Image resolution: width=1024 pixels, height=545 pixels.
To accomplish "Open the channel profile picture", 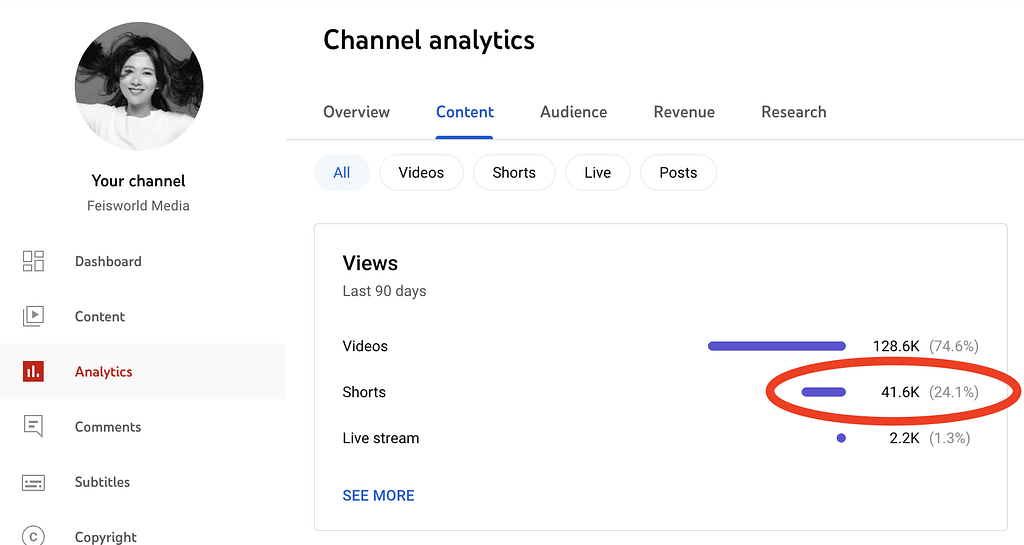I will pos(139,86).
